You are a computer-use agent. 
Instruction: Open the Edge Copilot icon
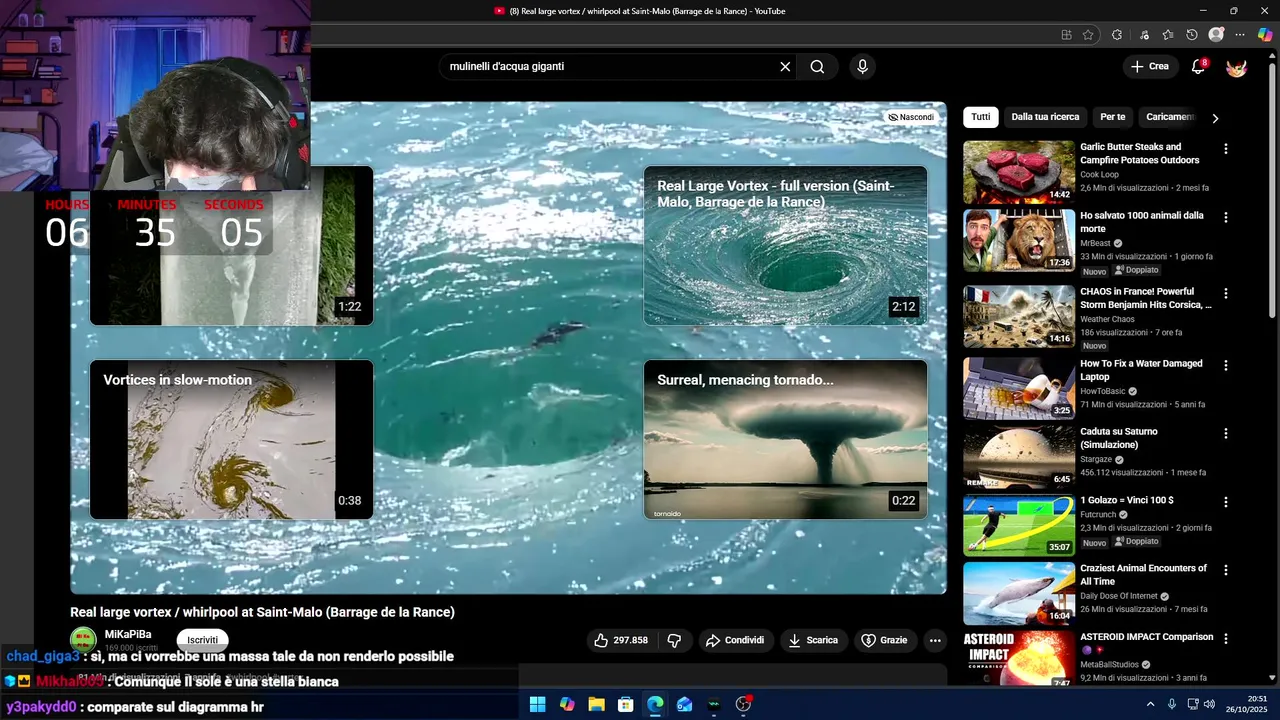(1265, 35)
